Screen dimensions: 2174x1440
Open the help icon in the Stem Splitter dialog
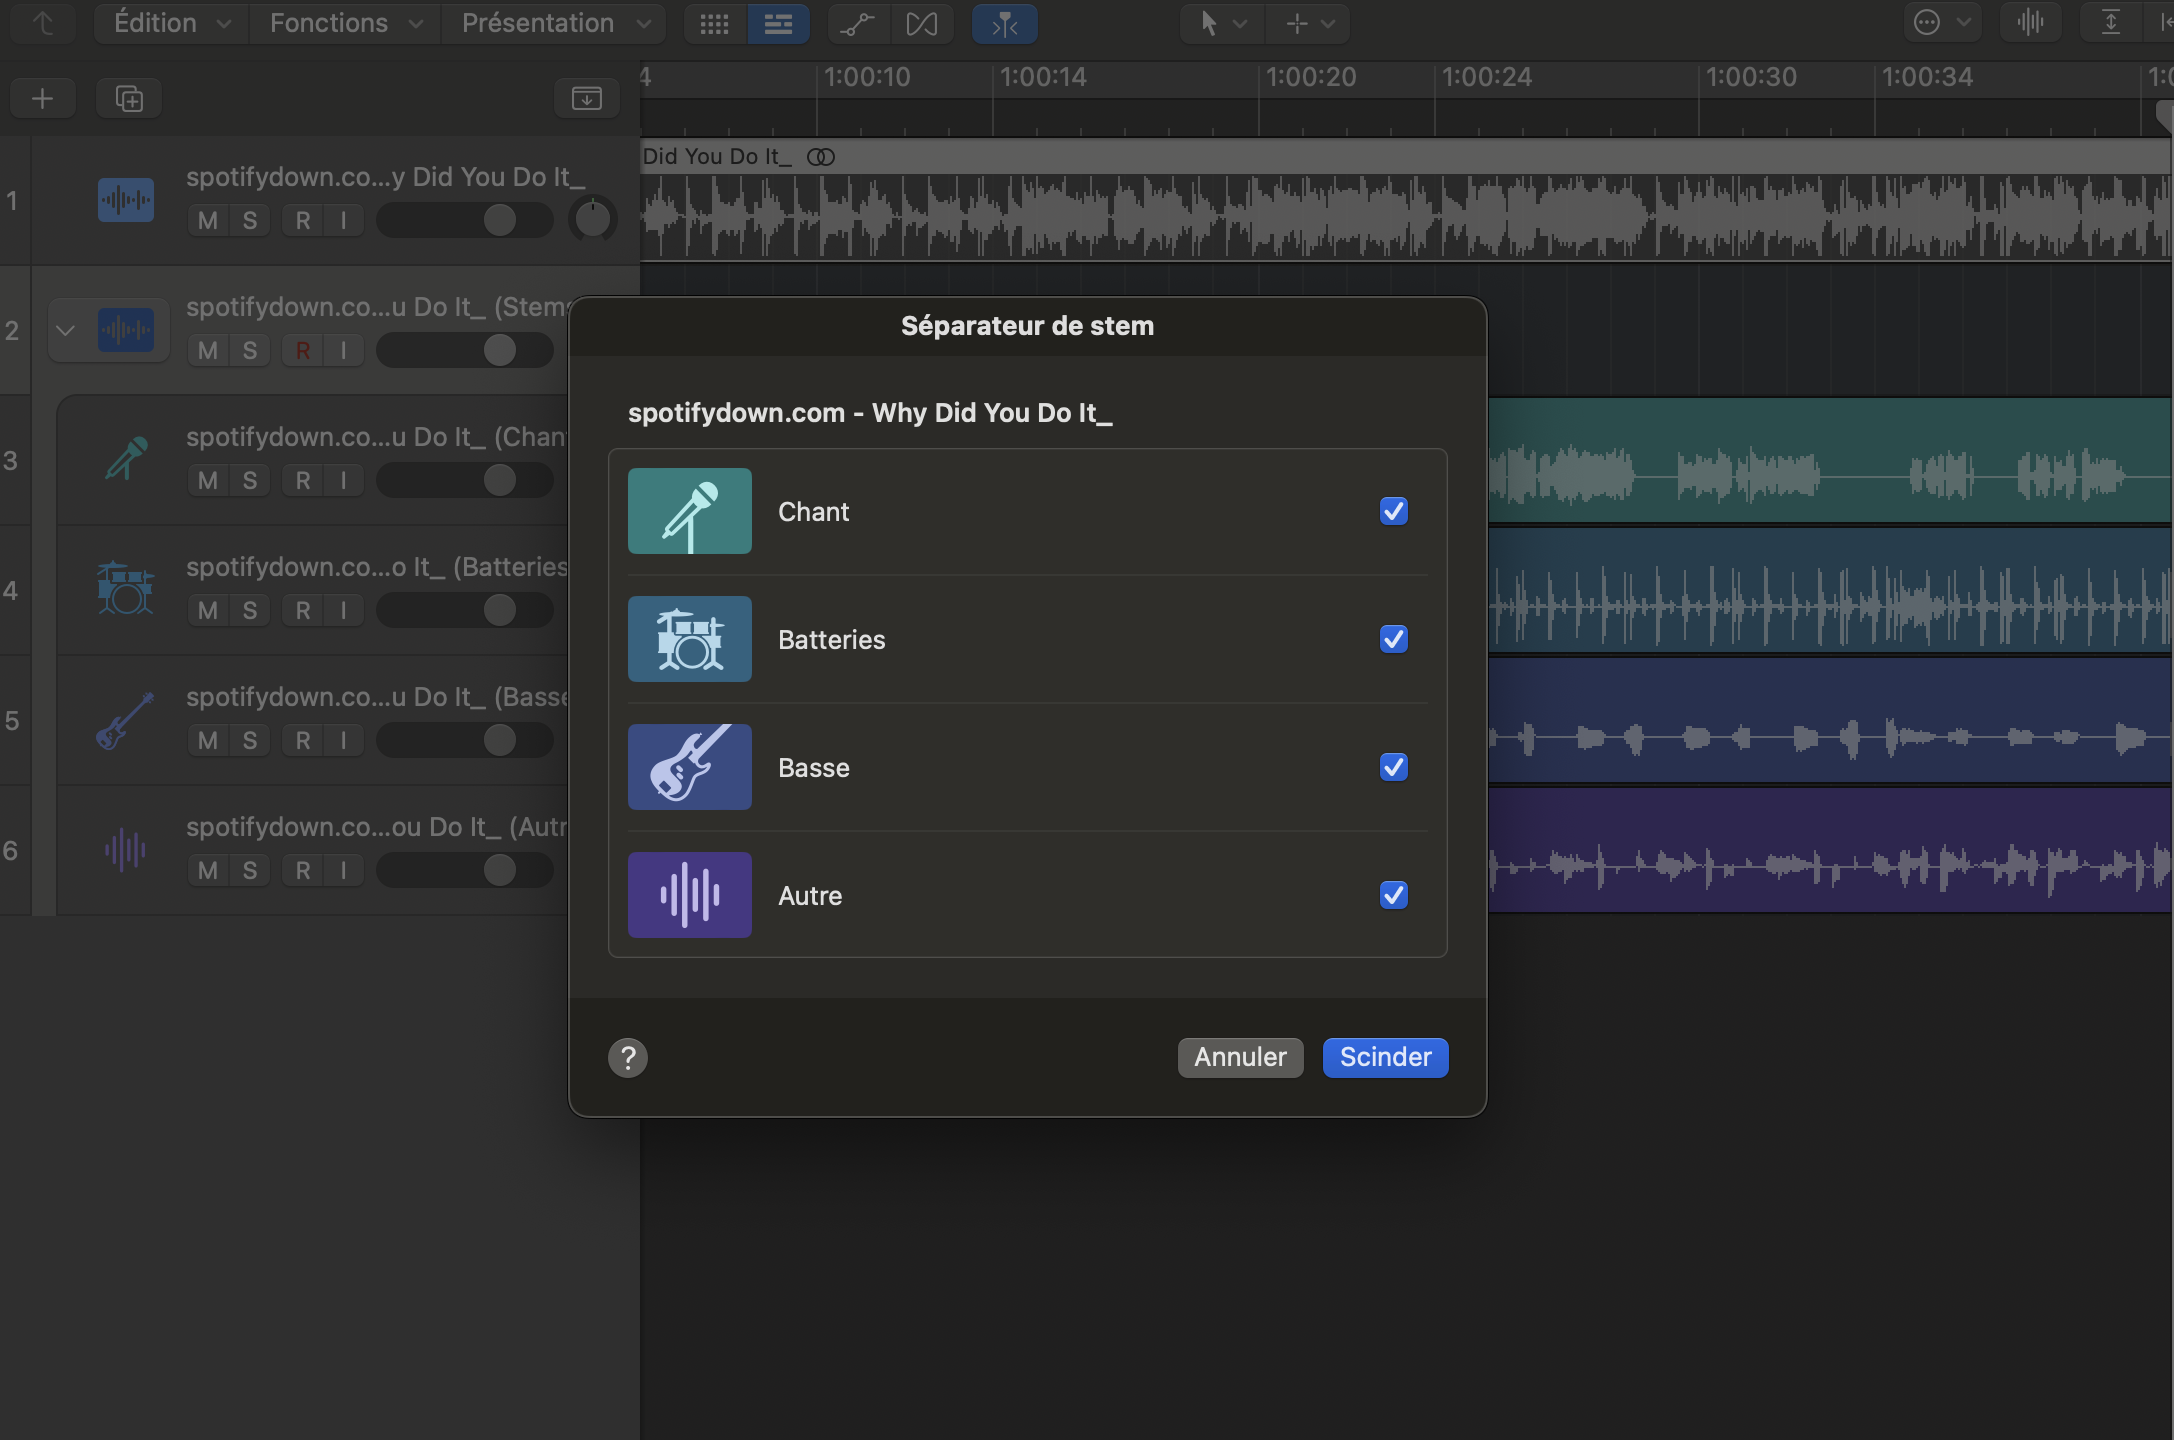point(627,1057)
